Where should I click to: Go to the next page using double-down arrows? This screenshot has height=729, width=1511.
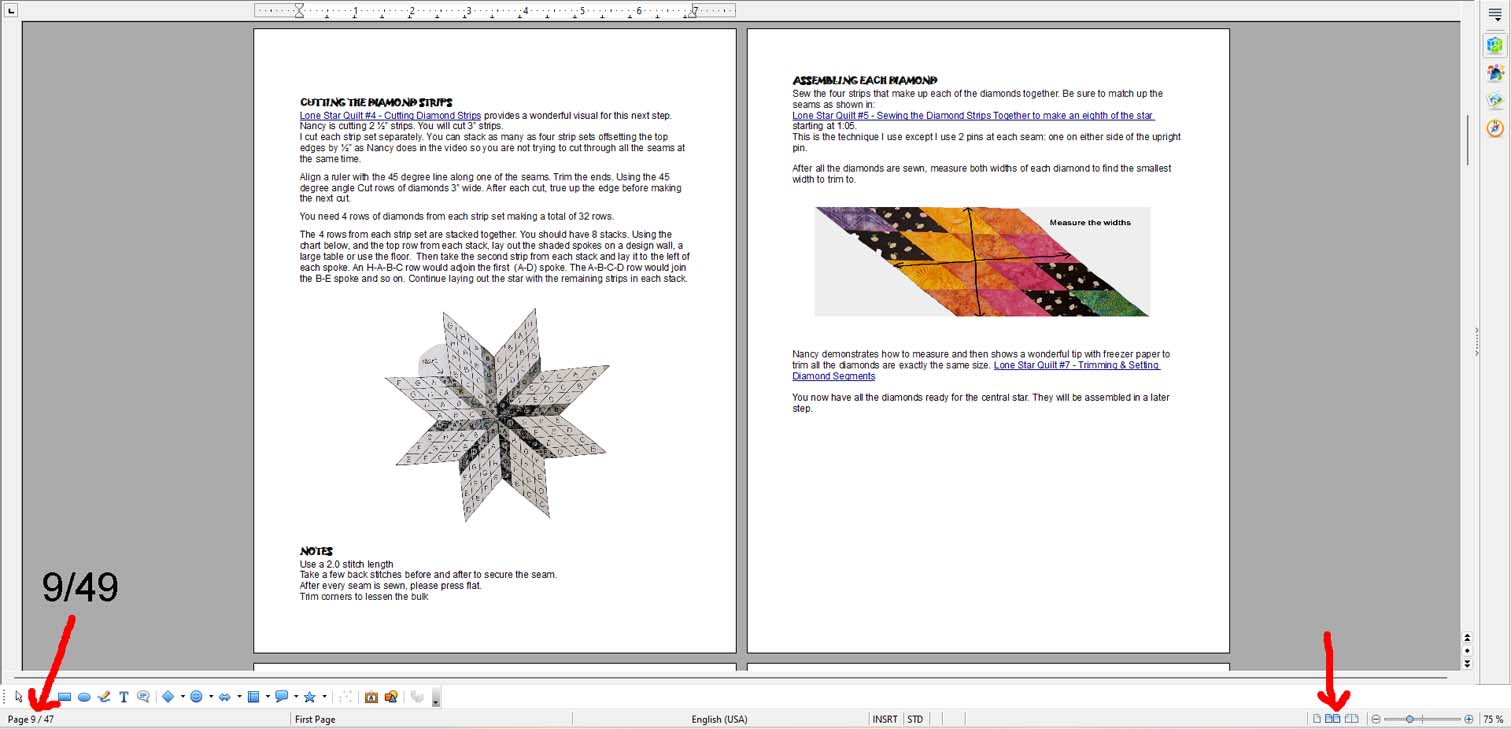[1467, 663]
